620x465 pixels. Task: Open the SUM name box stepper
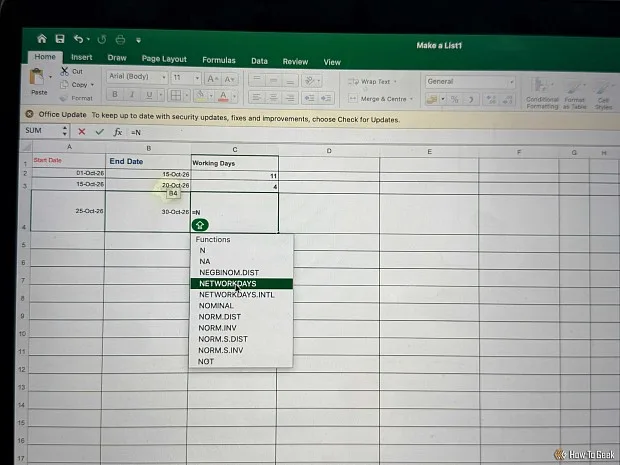point(64,131)
